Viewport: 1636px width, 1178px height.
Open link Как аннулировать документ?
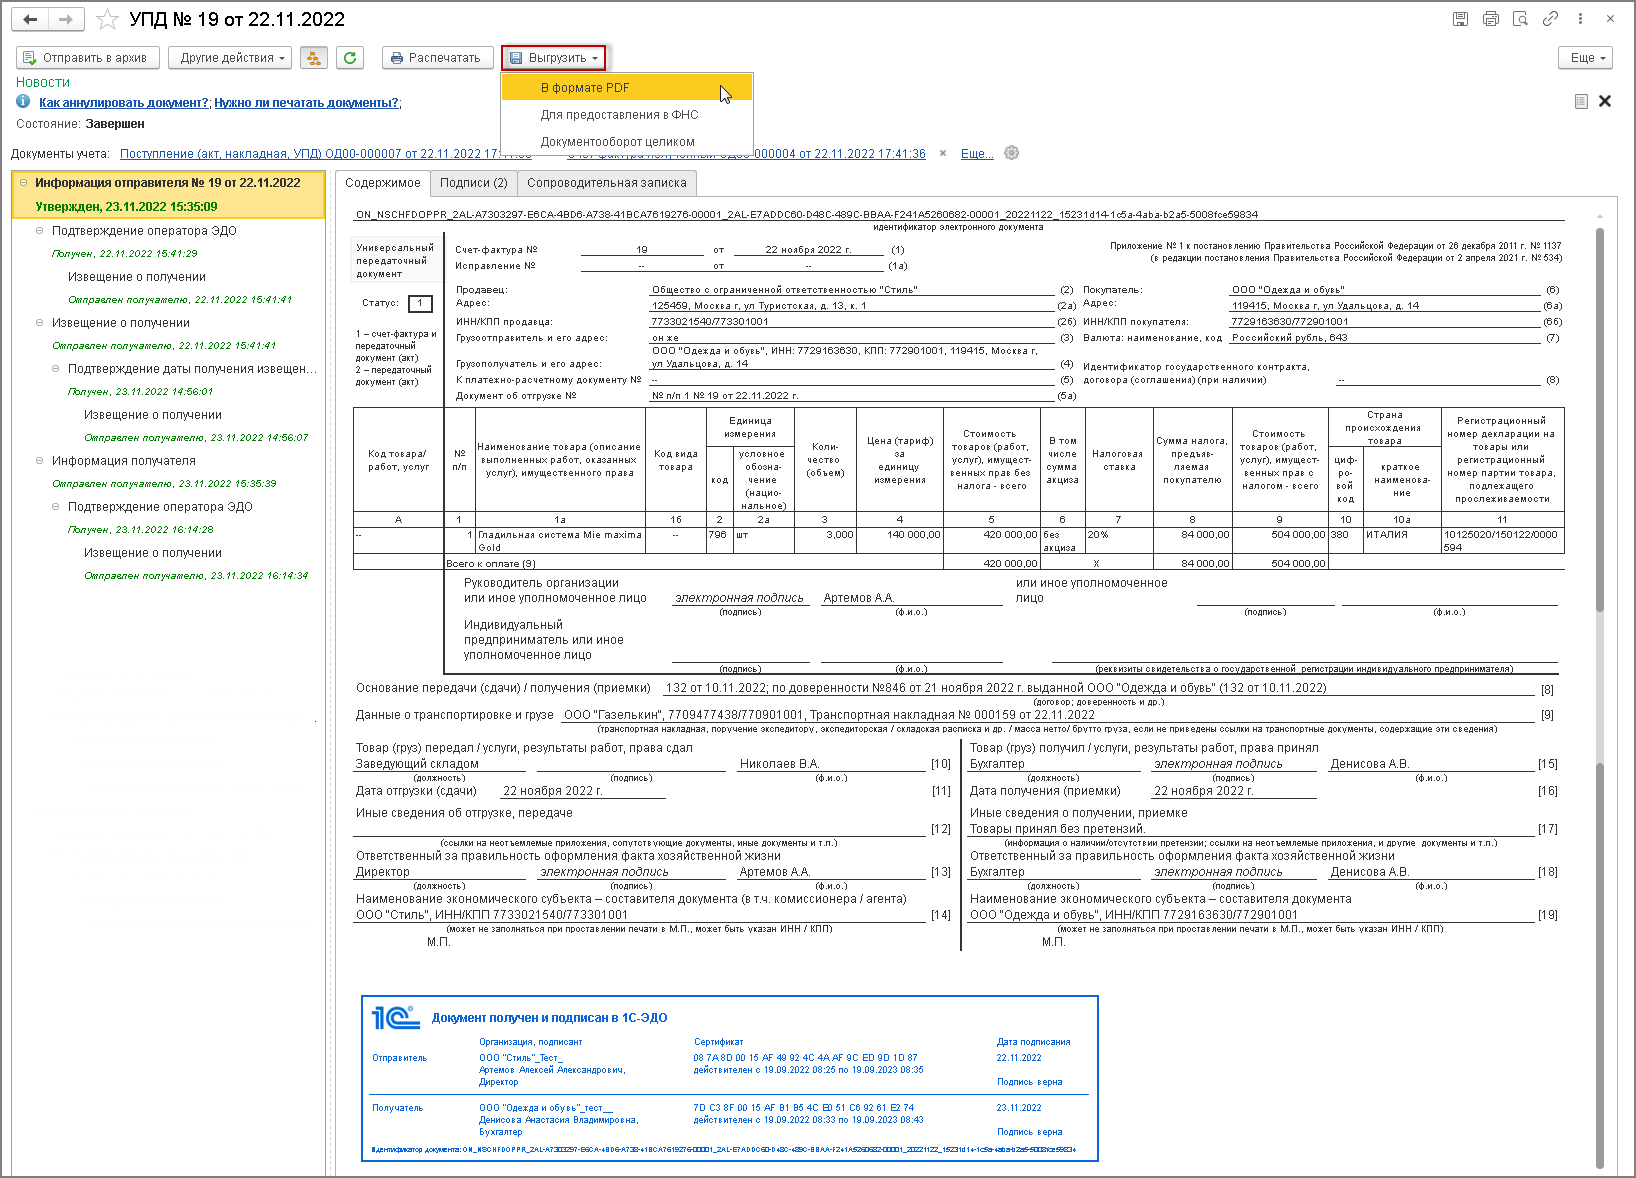point(124,103)
